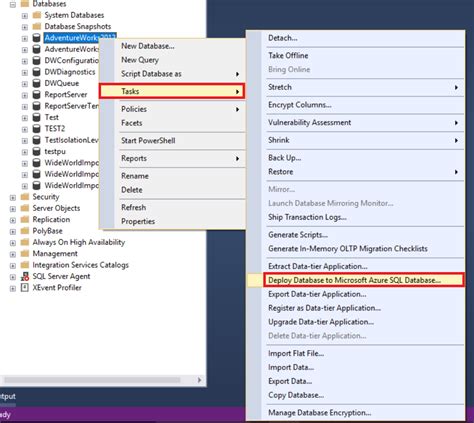The image size is (474, 423).
Task: Click the DWQueue database icon
Action: pos(37,83)
